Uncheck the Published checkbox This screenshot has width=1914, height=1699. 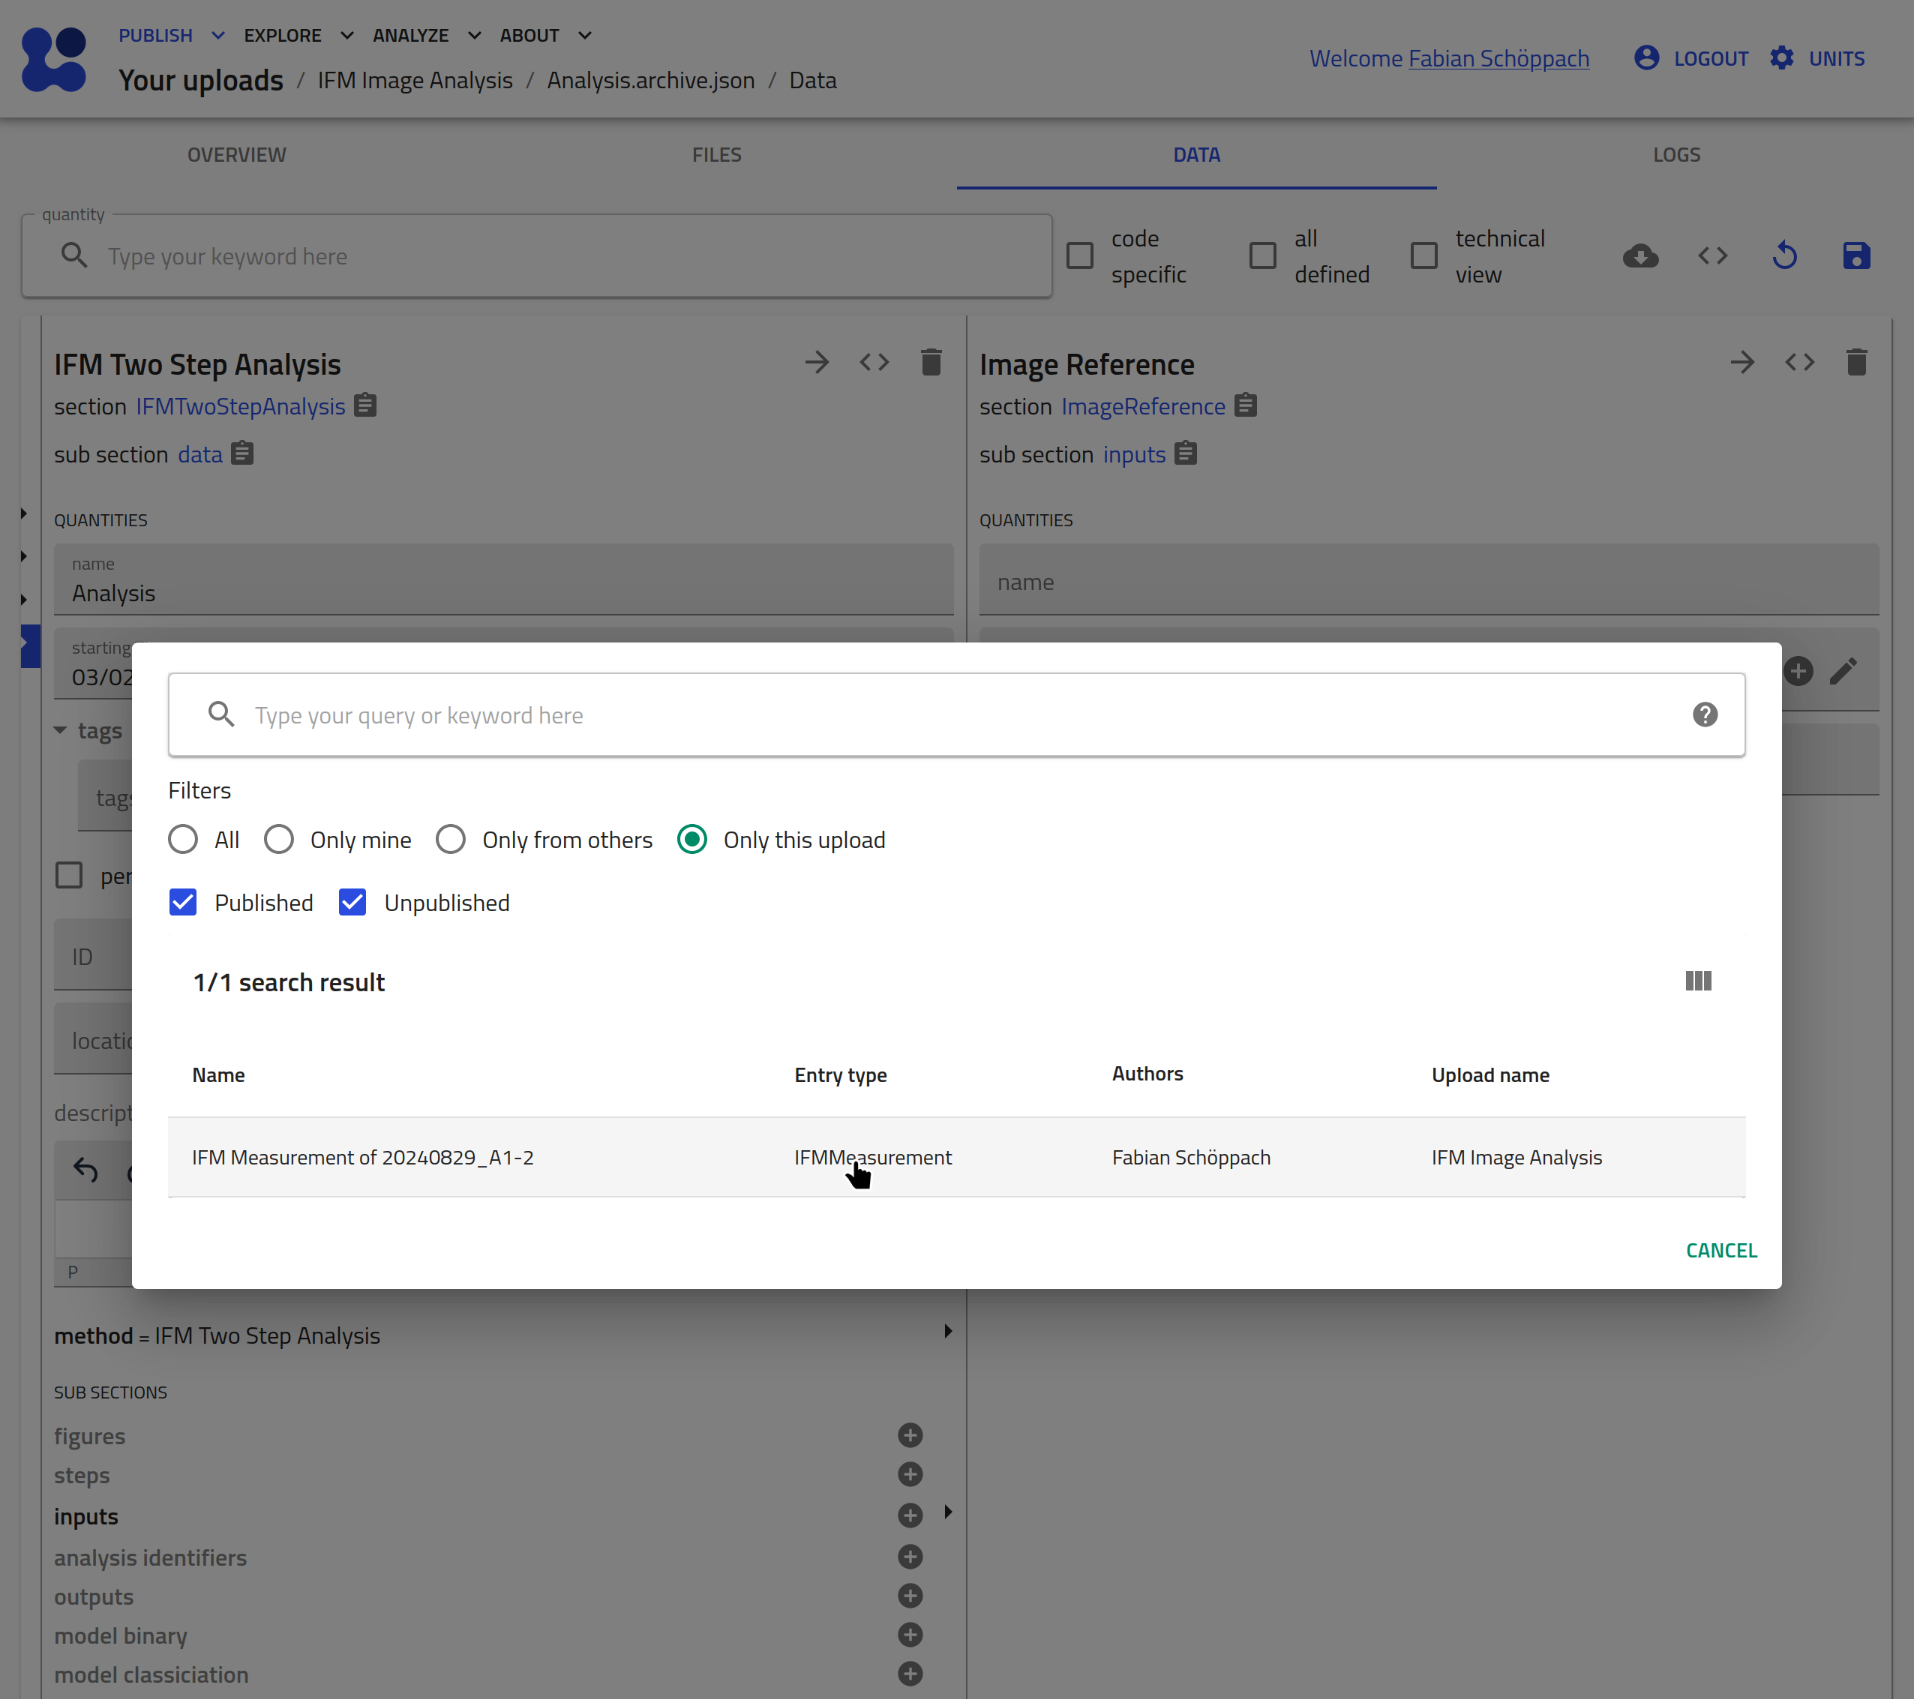pyautogui.click(x=183, y=902)
